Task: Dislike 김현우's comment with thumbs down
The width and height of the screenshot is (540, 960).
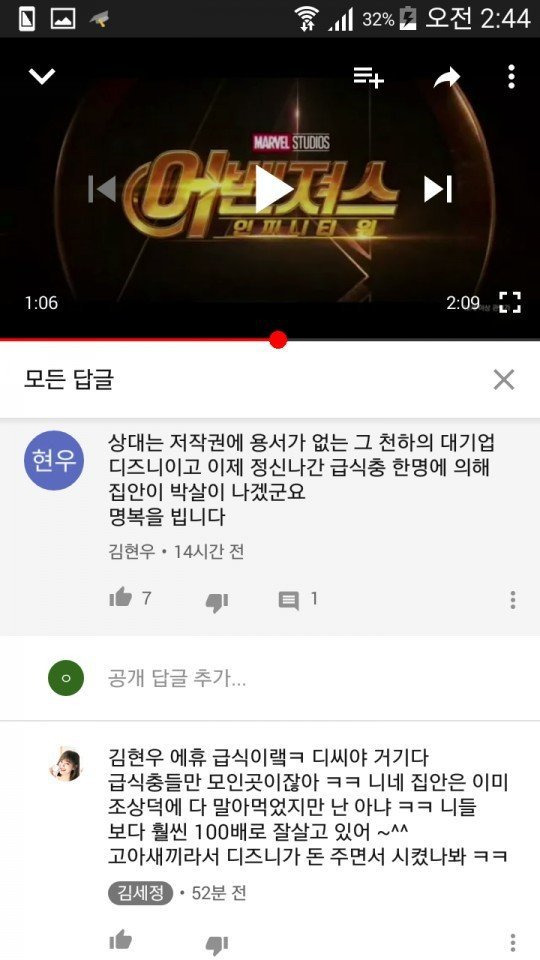Action: tap(217, 602)
